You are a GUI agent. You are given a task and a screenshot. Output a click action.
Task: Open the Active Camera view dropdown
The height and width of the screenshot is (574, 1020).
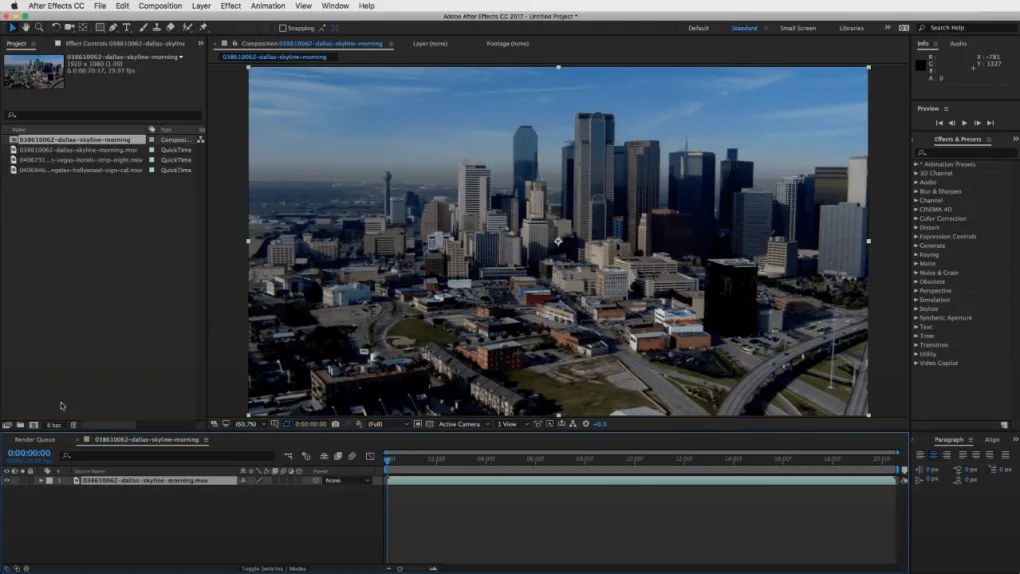tap(462, 424)
